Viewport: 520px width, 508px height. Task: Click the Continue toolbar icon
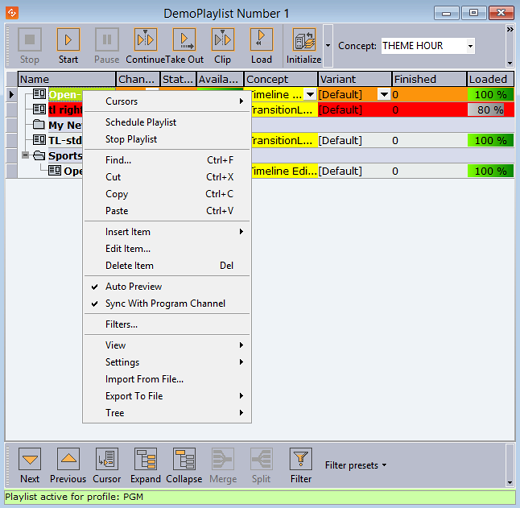[145, 40]
